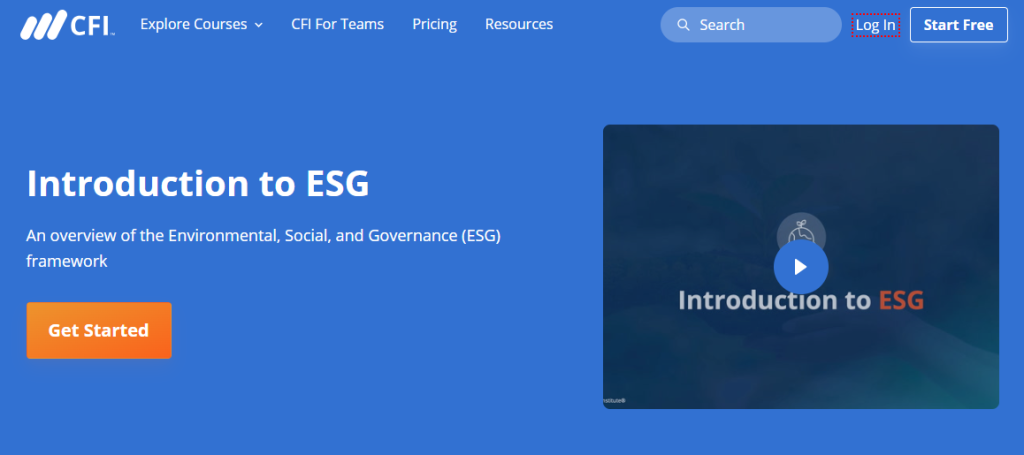Open the Resources menu
This screenshot has height=455, width=1024.
pos(518,24)
